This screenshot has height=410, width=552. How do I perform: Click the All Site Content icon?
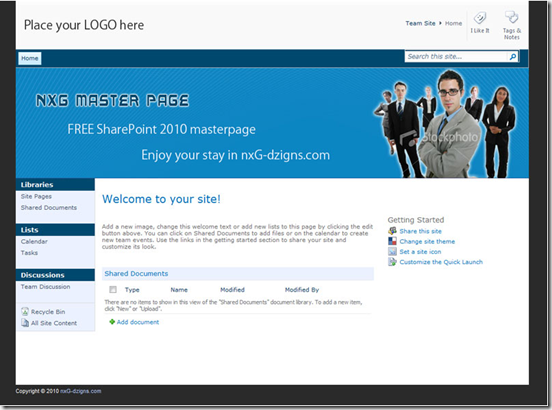click(25, 323)
